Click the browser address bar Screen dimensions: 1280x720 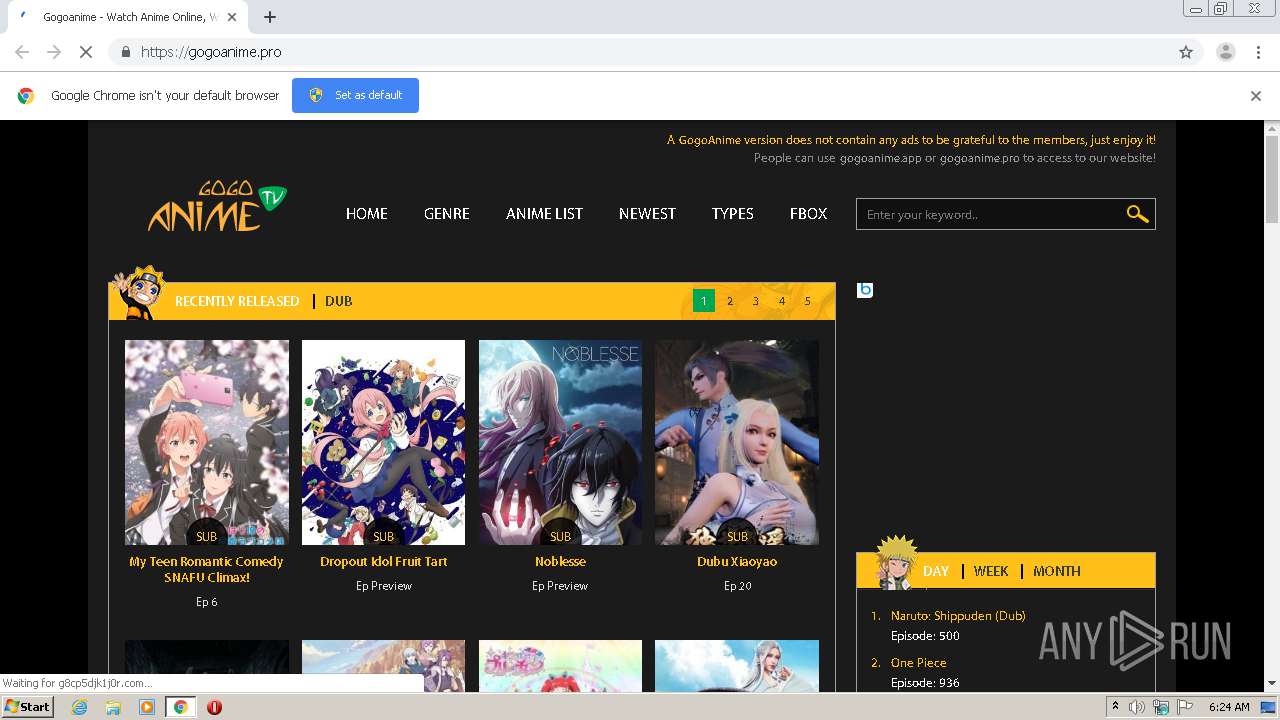[640, 52]
